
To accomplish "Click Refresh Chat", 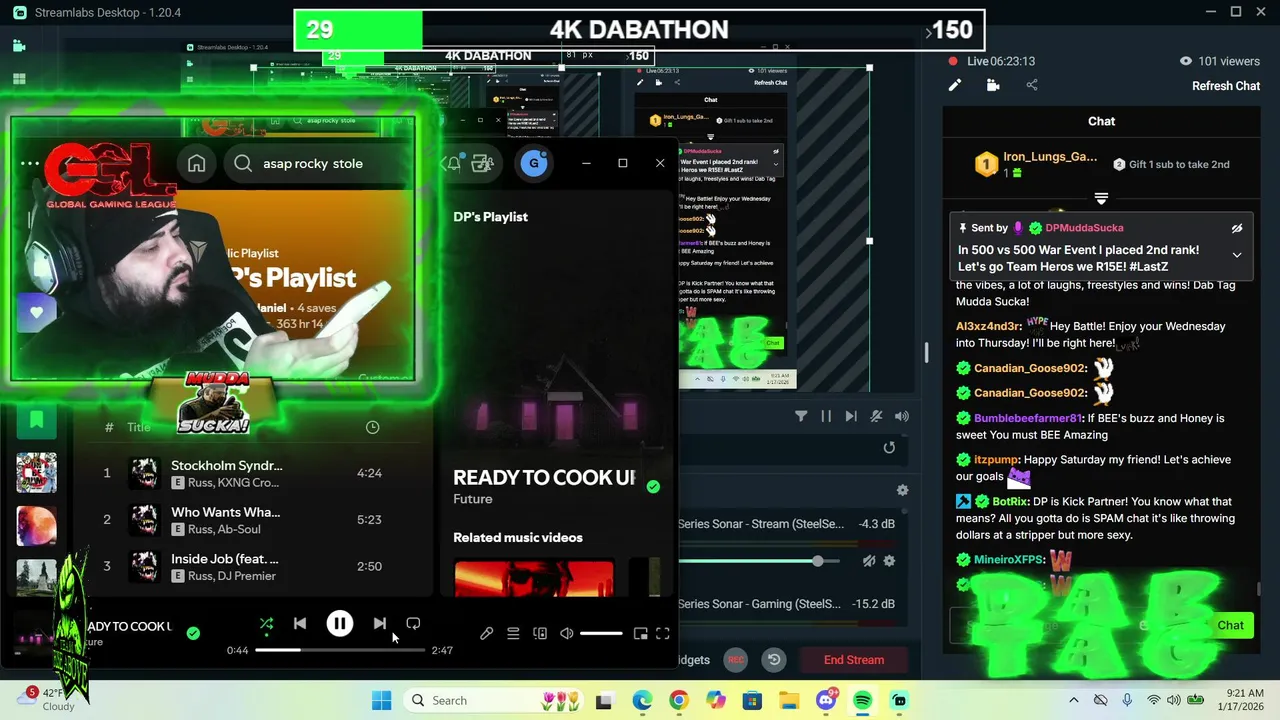I will (x=1225, y=86).
